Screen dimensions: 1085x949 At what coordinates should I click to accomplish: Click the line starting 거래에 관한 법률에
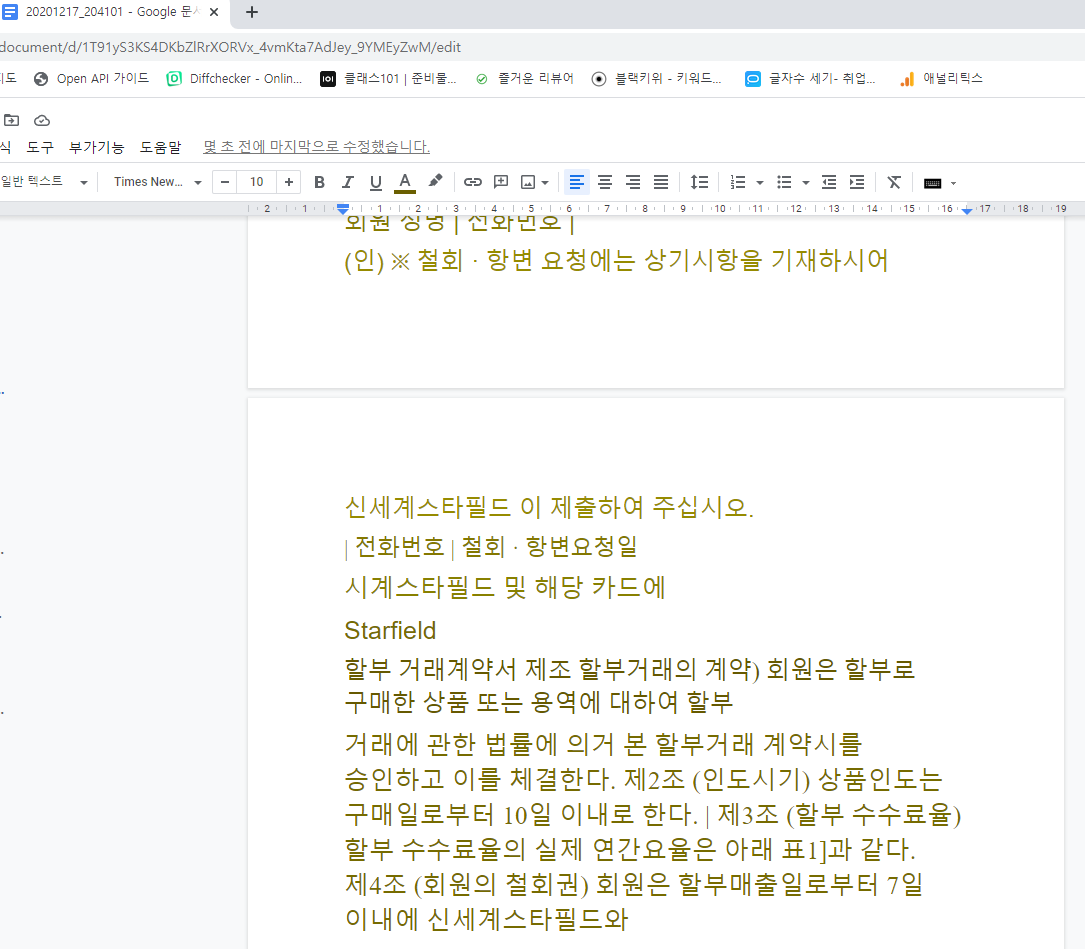coord(603,744)
